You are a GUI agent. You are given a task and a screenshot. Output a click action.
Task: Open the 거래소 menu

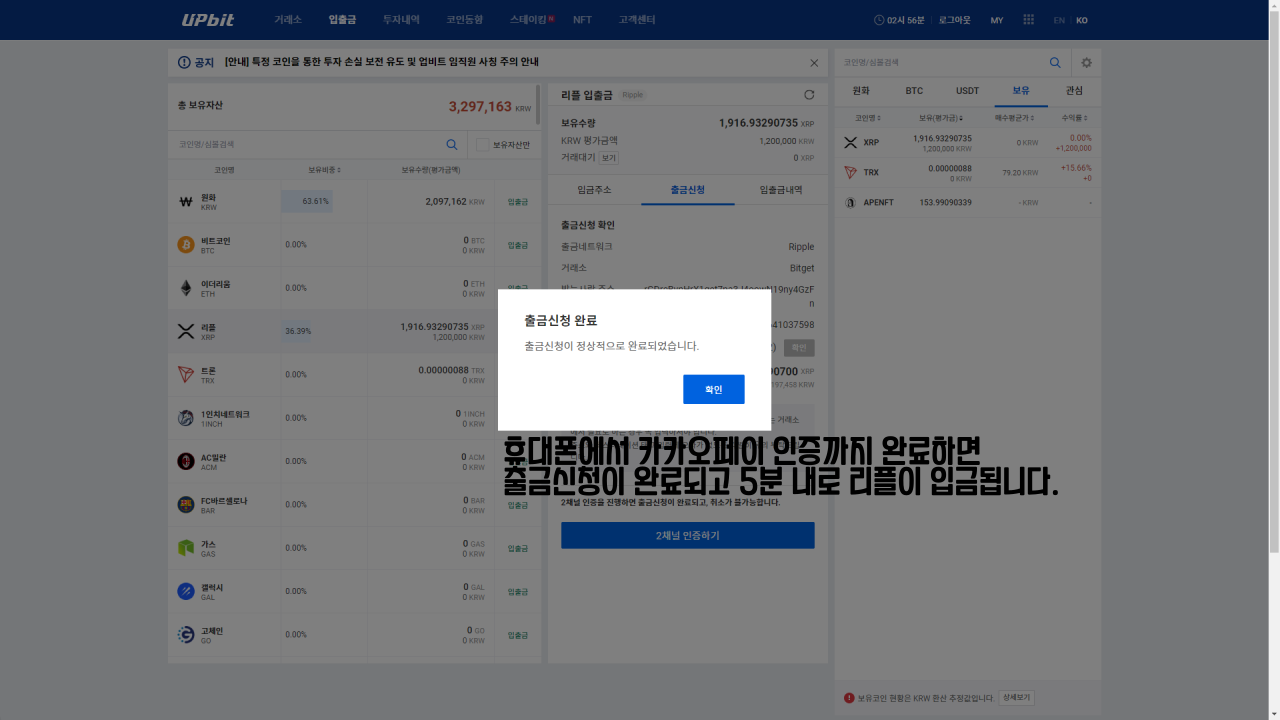pos(288,20)
